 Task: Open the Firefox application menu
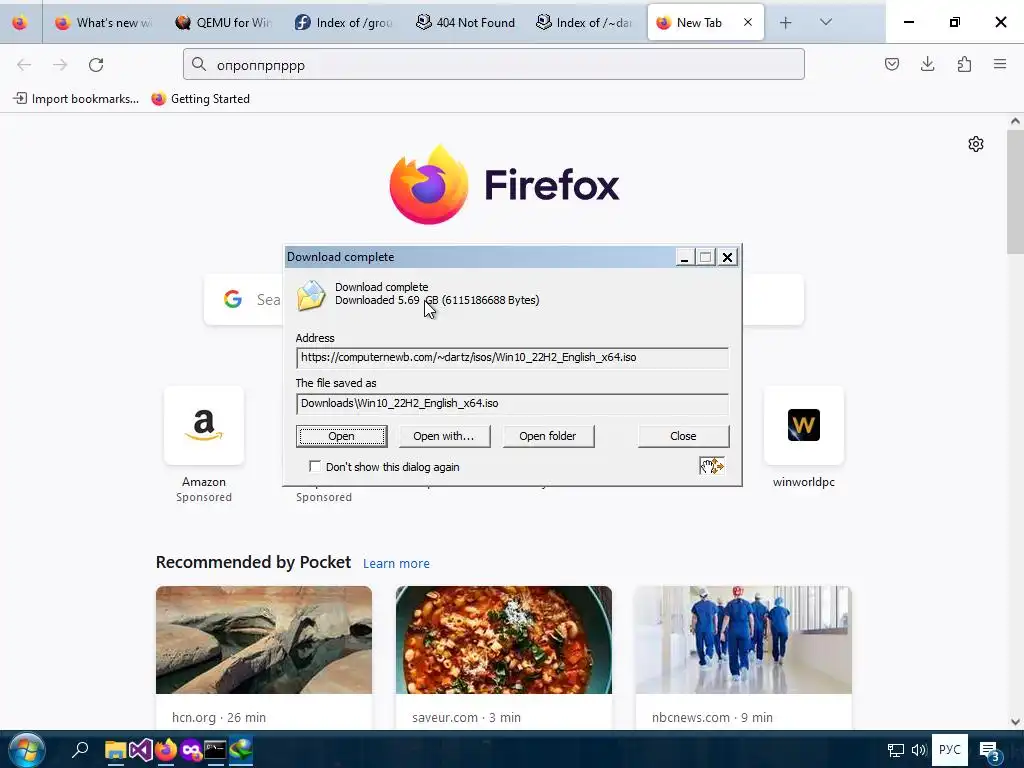click(x=1000, y=64)
